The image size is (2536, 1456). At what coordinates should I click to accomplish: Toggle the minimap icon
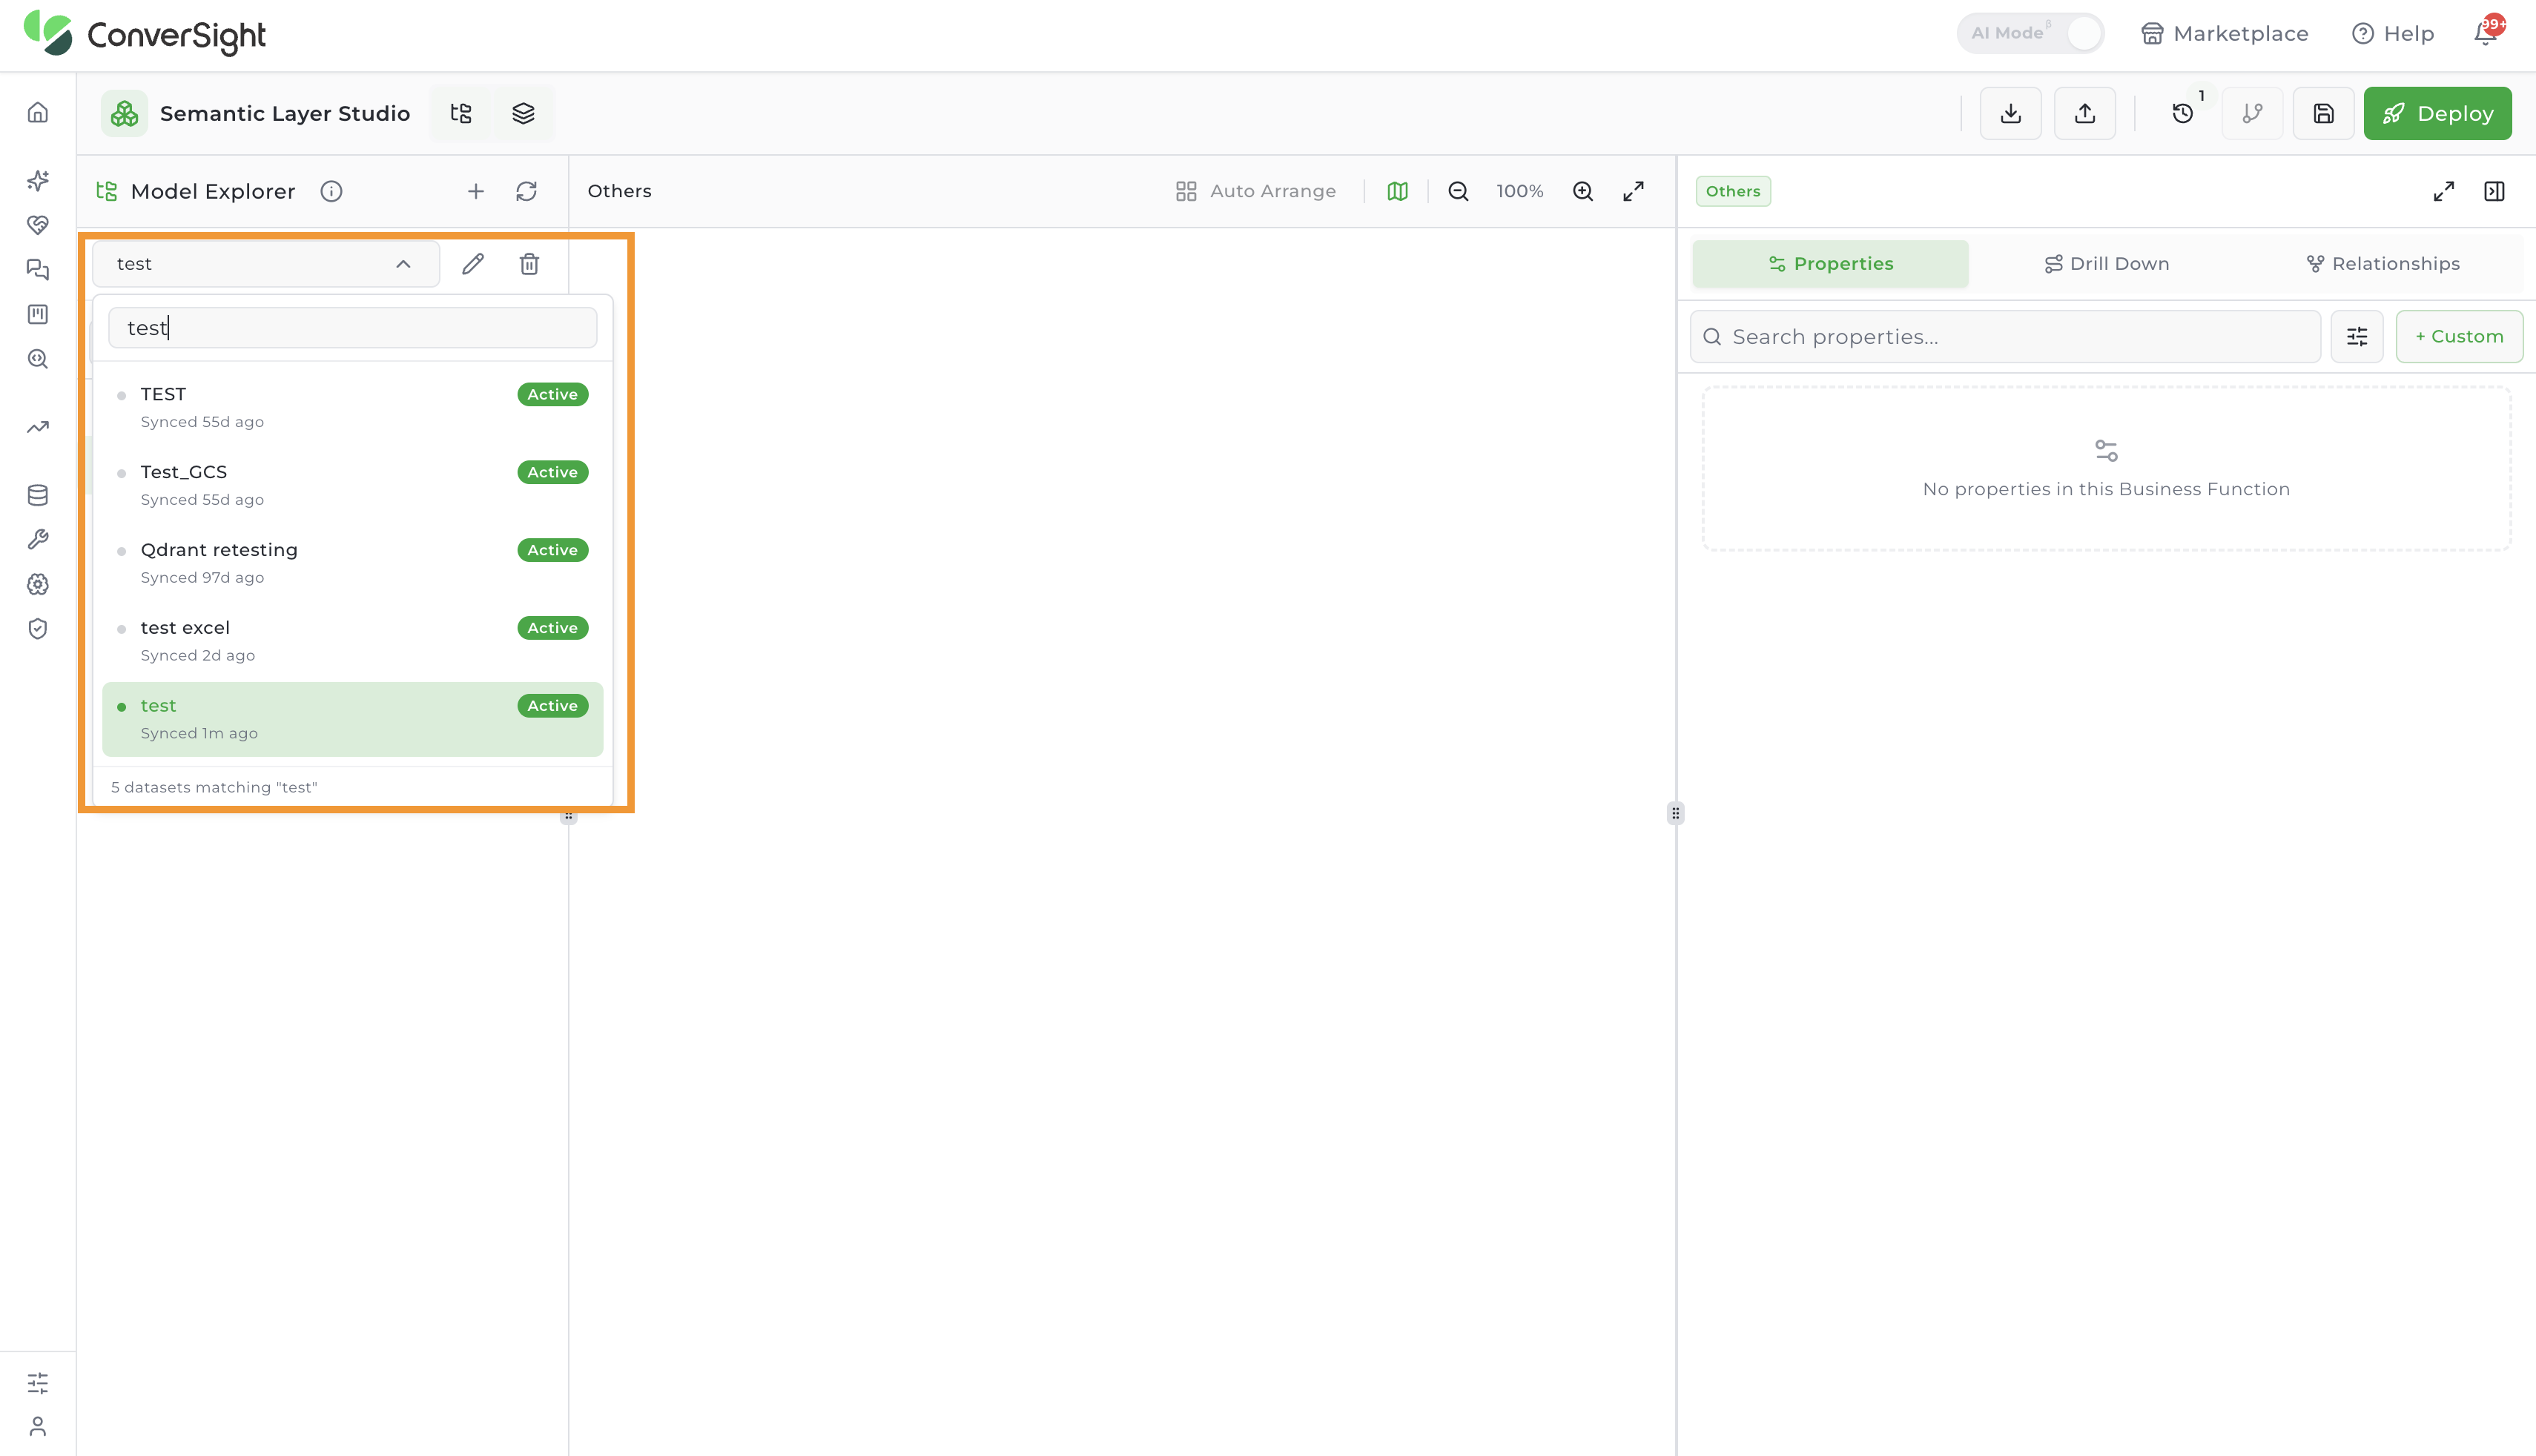point(1398,191)
